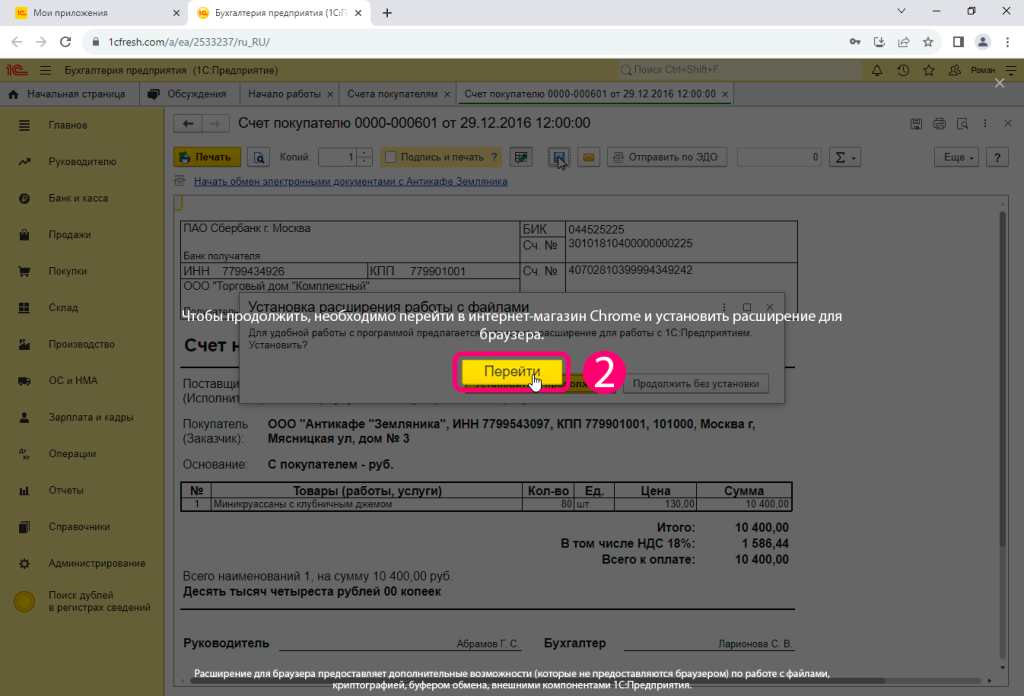1024x696 pixels.
Task: Open the Начать обмен электронными документами link
Action: point(351,182)
